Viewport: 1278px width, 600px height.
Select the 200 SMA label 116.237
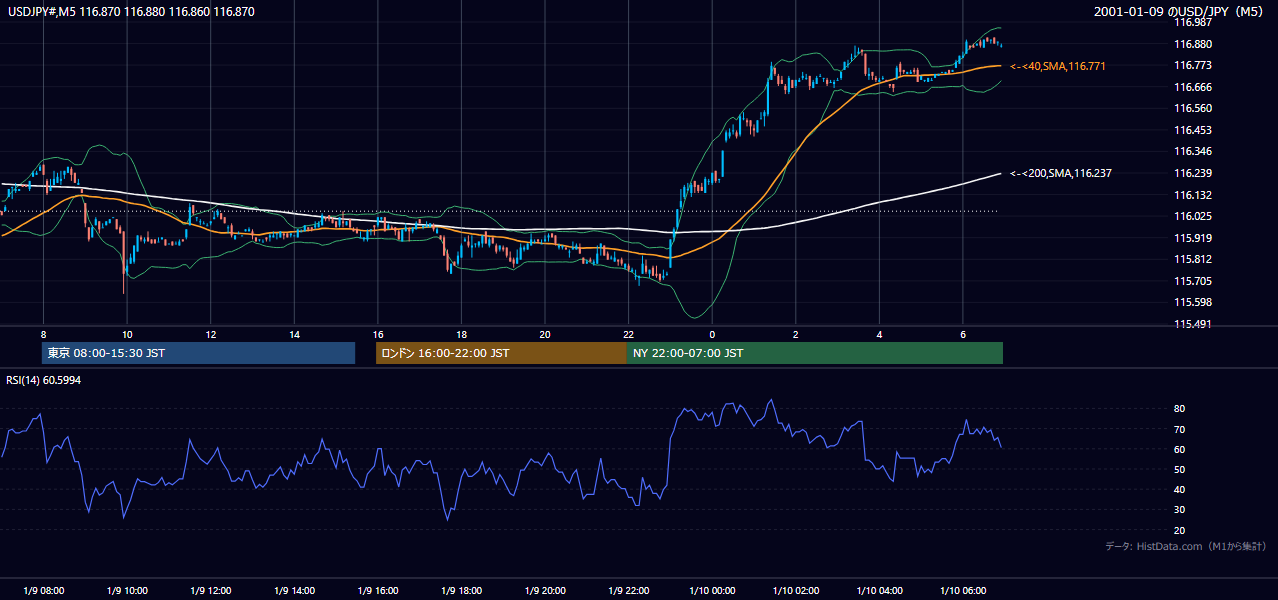click(1061, 173)
